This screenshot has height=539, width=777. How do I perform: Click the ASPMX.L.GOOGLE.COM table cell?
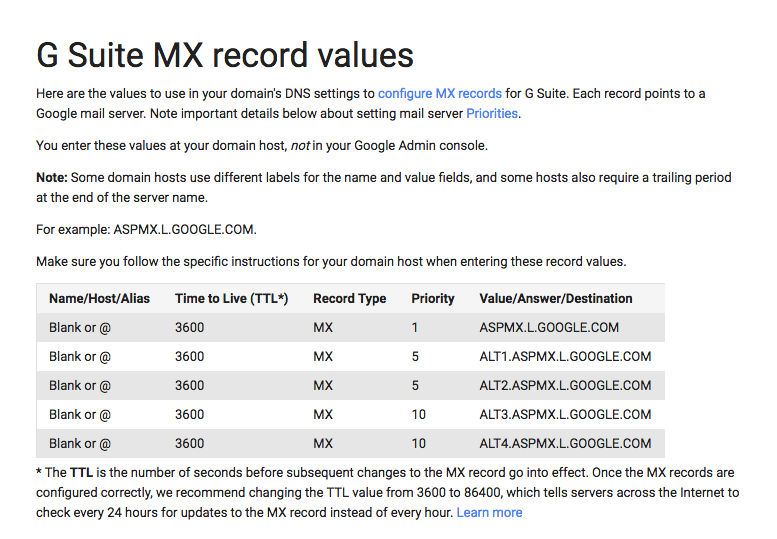[549, 327]
